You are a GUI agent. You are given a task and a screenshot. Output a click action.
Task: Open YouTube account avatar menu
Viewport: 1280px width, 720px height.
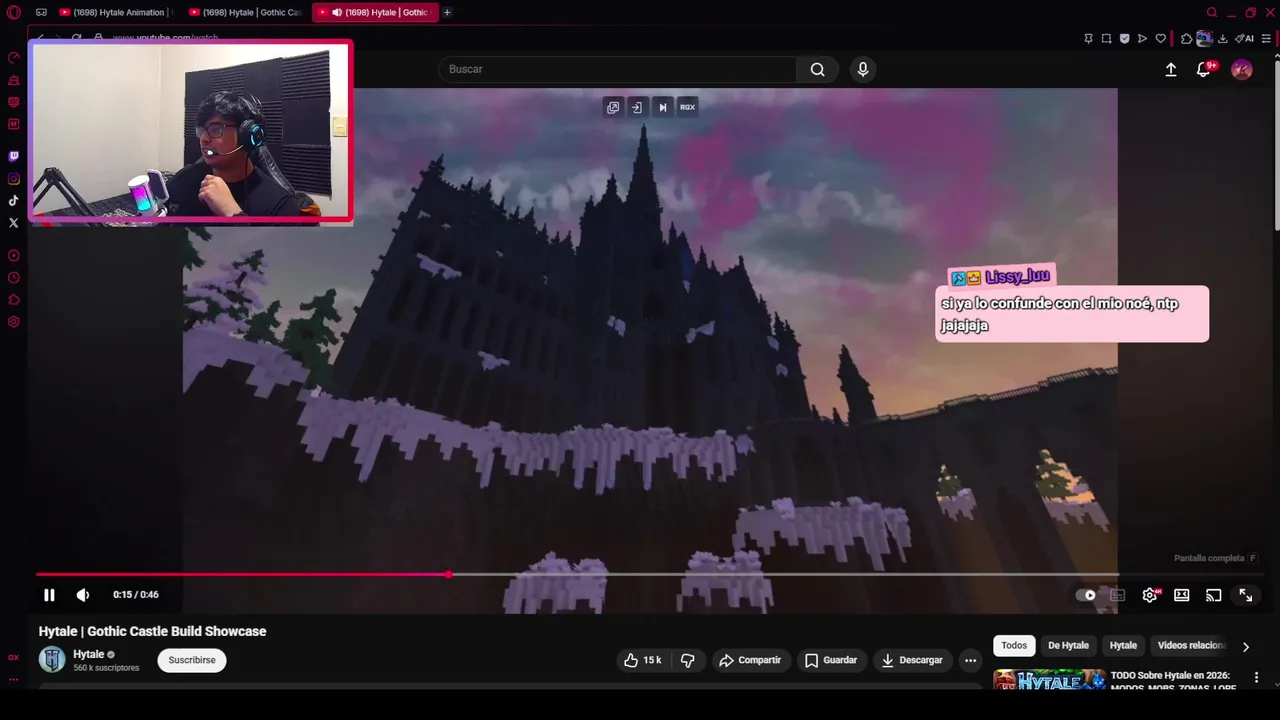[x=1242, y=69]
